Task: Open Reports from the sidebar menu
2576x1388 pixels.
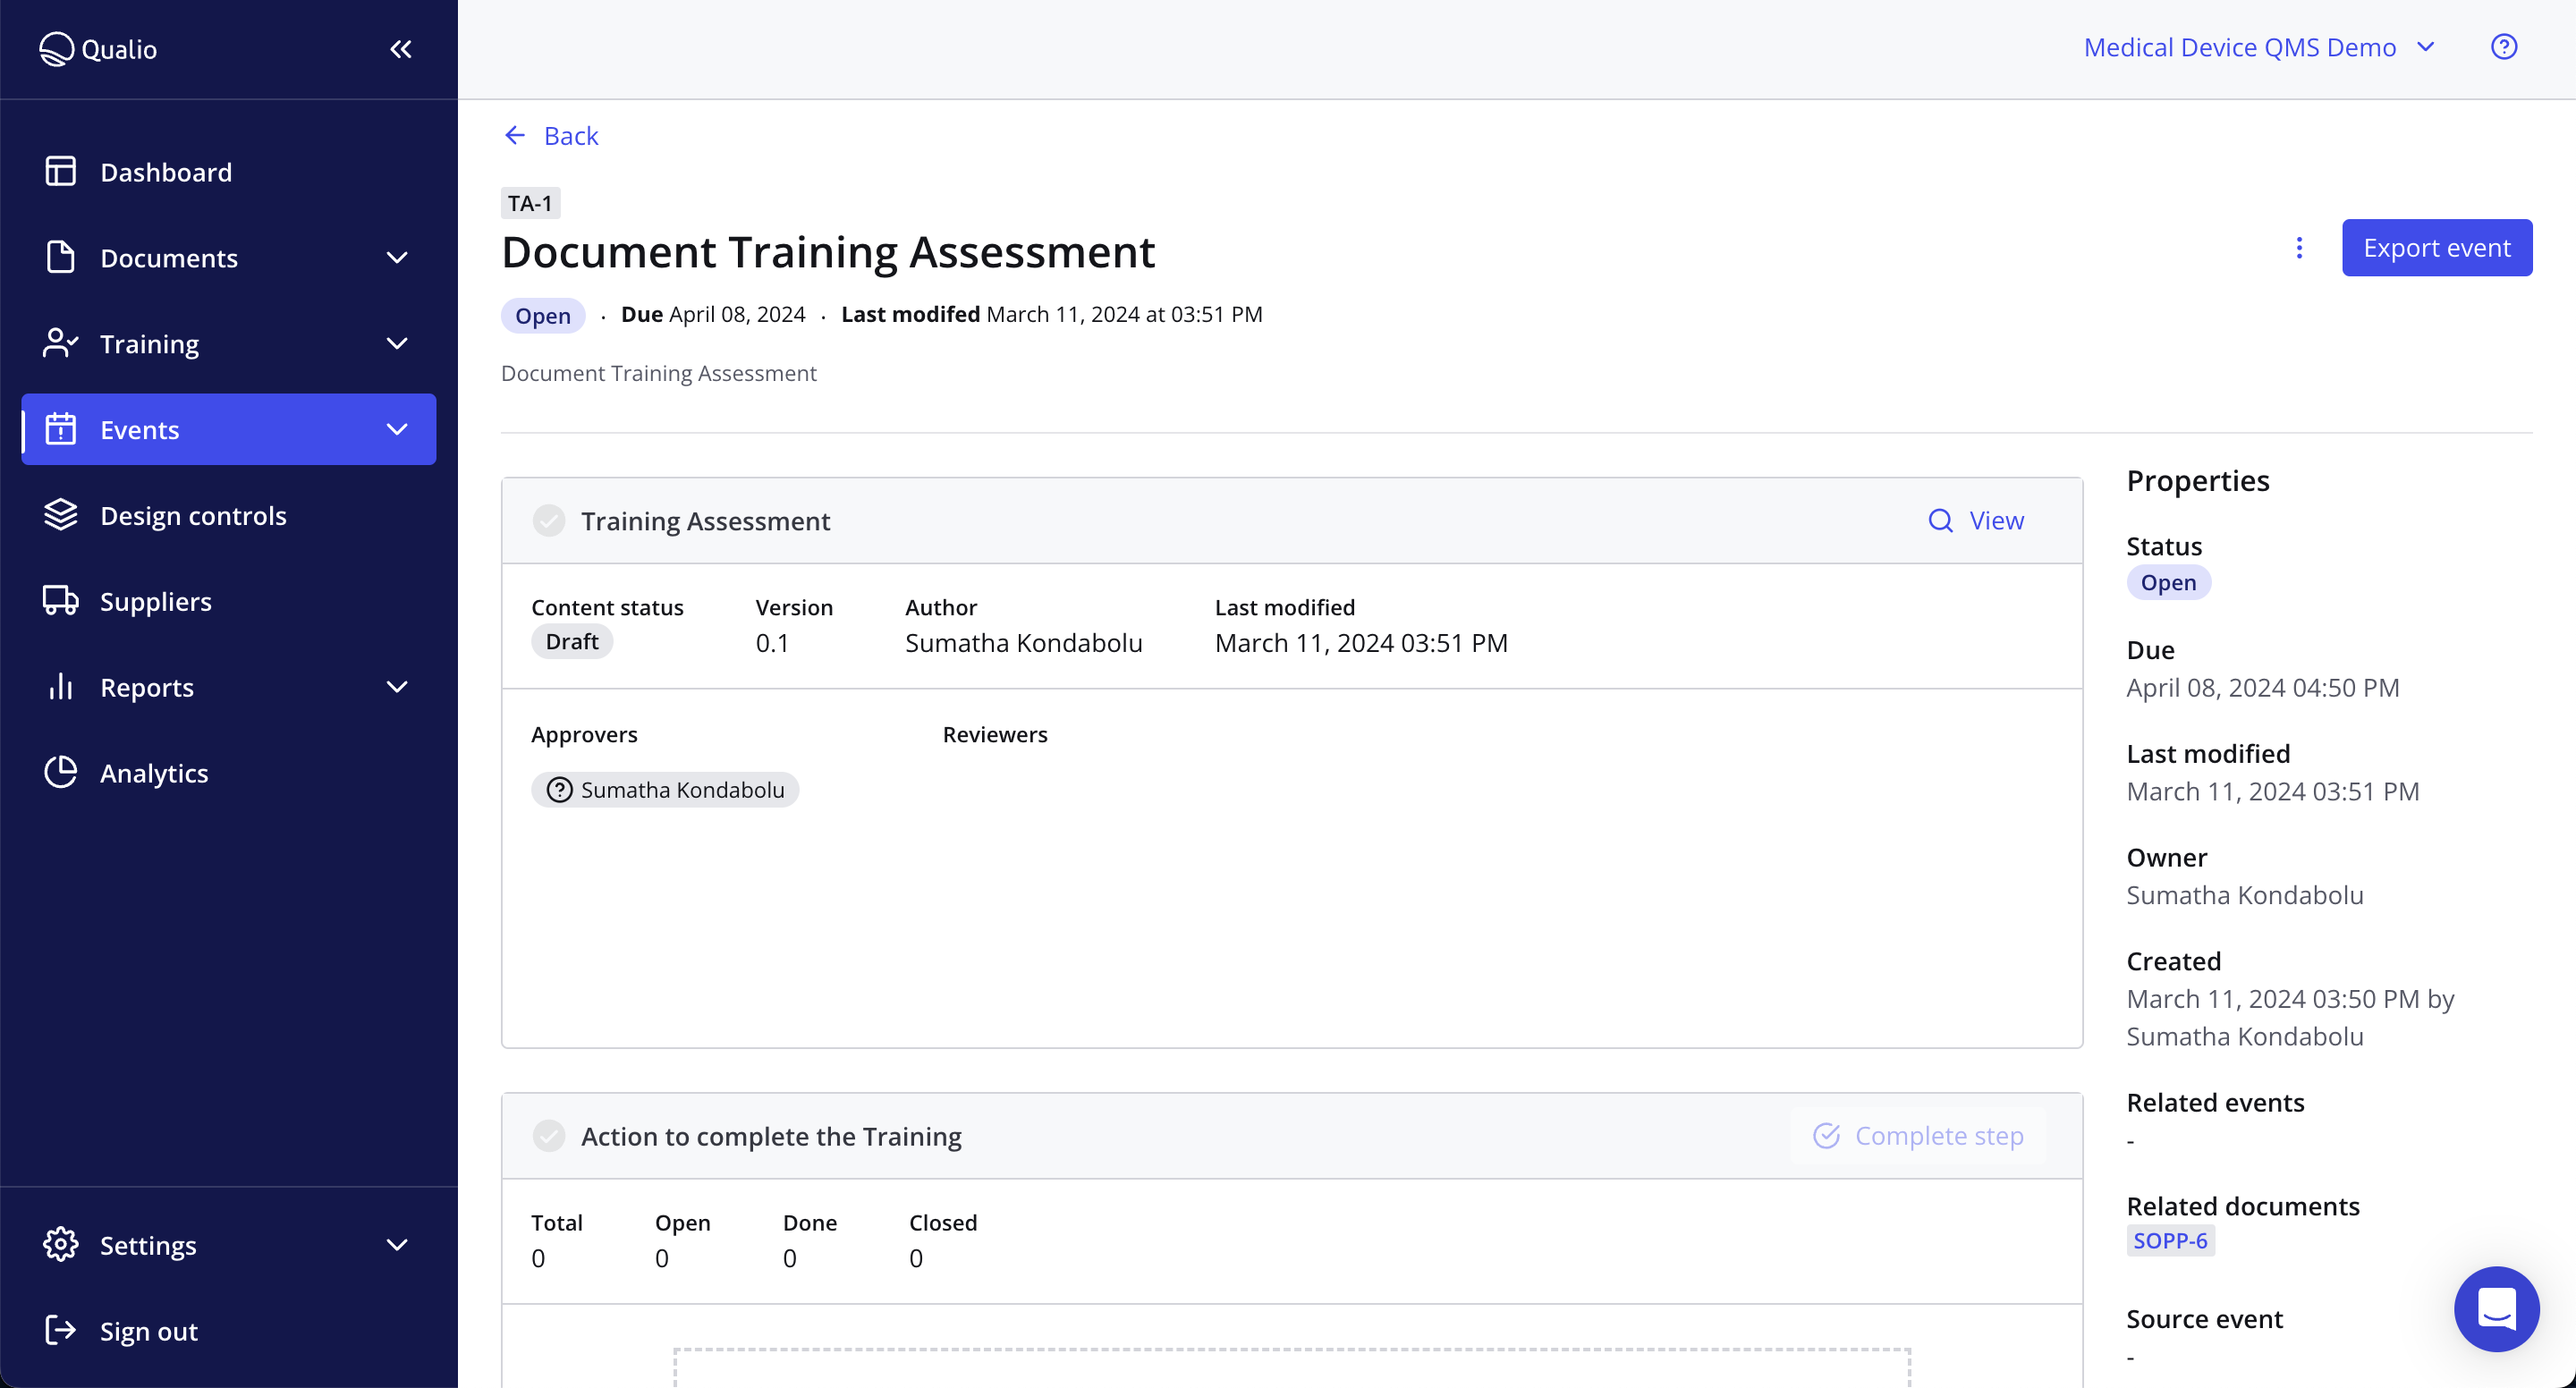Action: pos(147,687)
